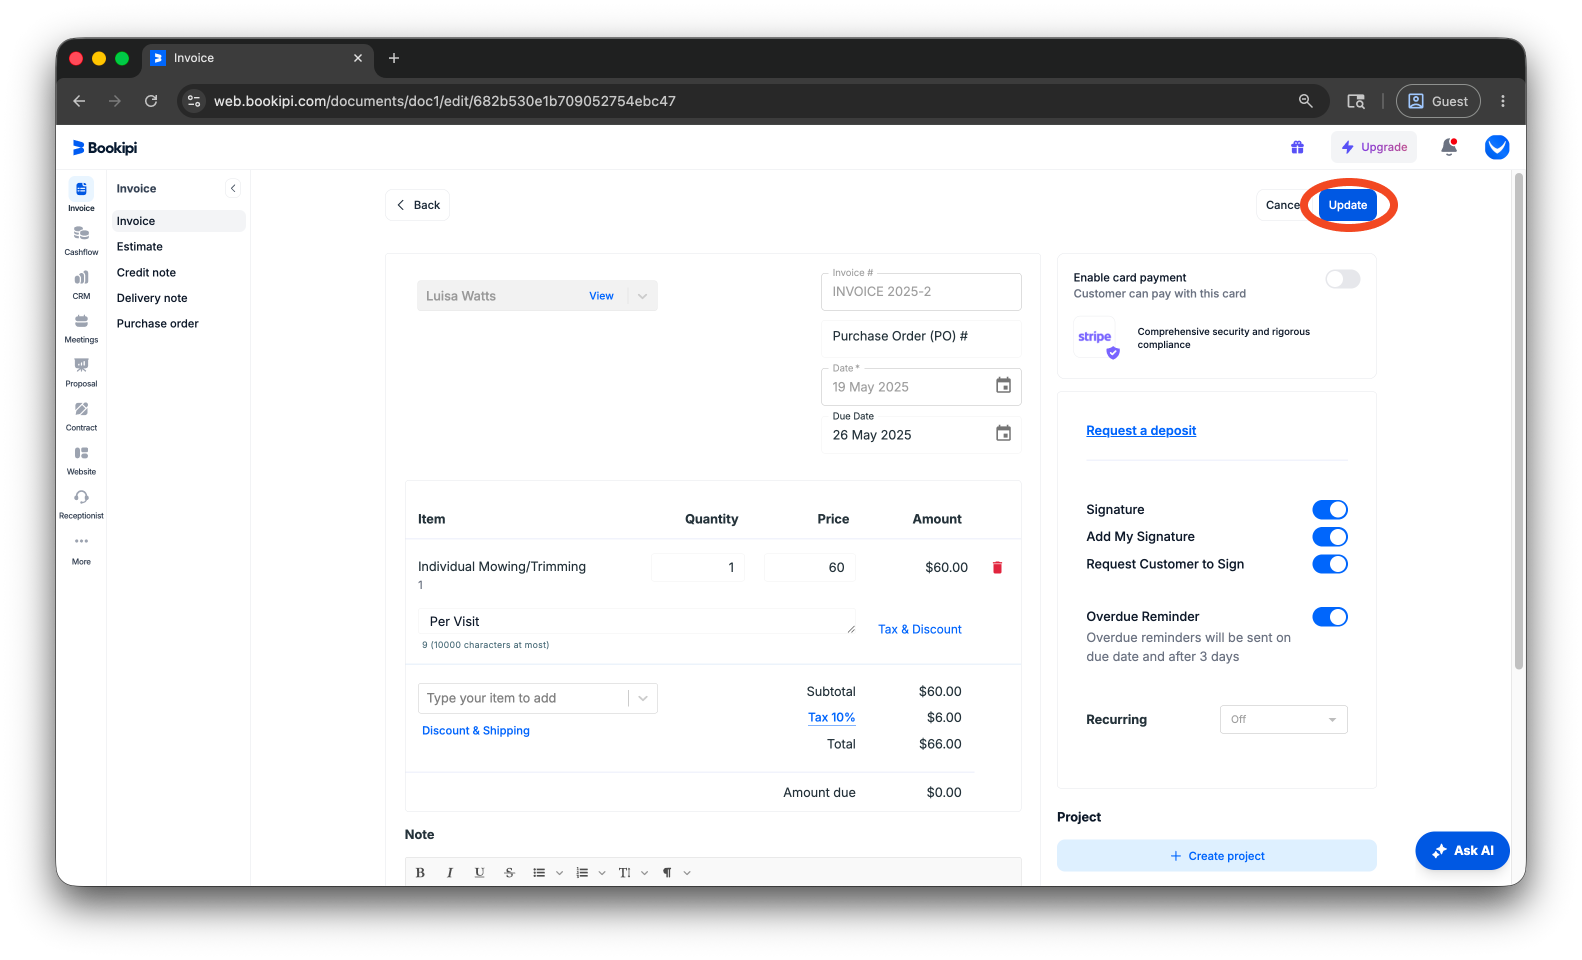Open the CRM section icon

81,277
